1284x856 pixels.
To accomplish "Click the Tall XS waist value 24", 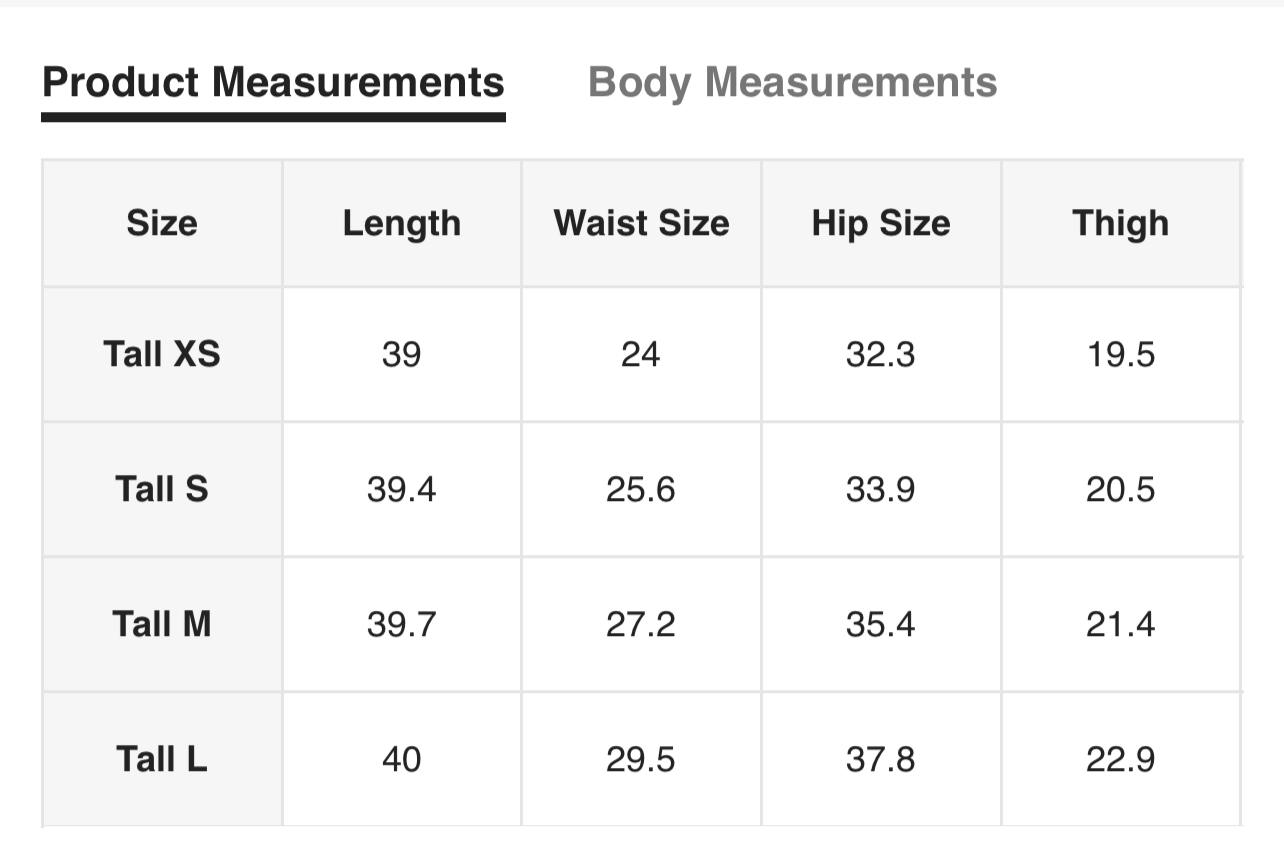I will click(641, 354).
